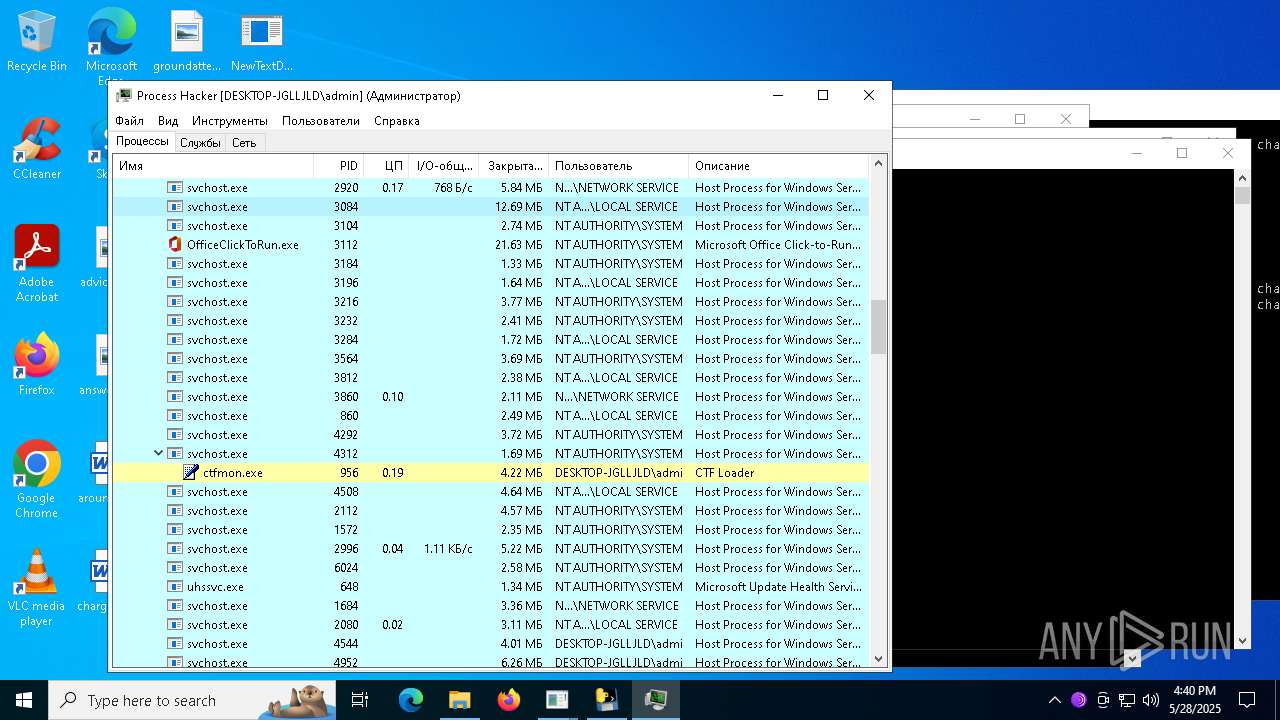
Task: Click the PID value 4508
Action: [346, 492]
